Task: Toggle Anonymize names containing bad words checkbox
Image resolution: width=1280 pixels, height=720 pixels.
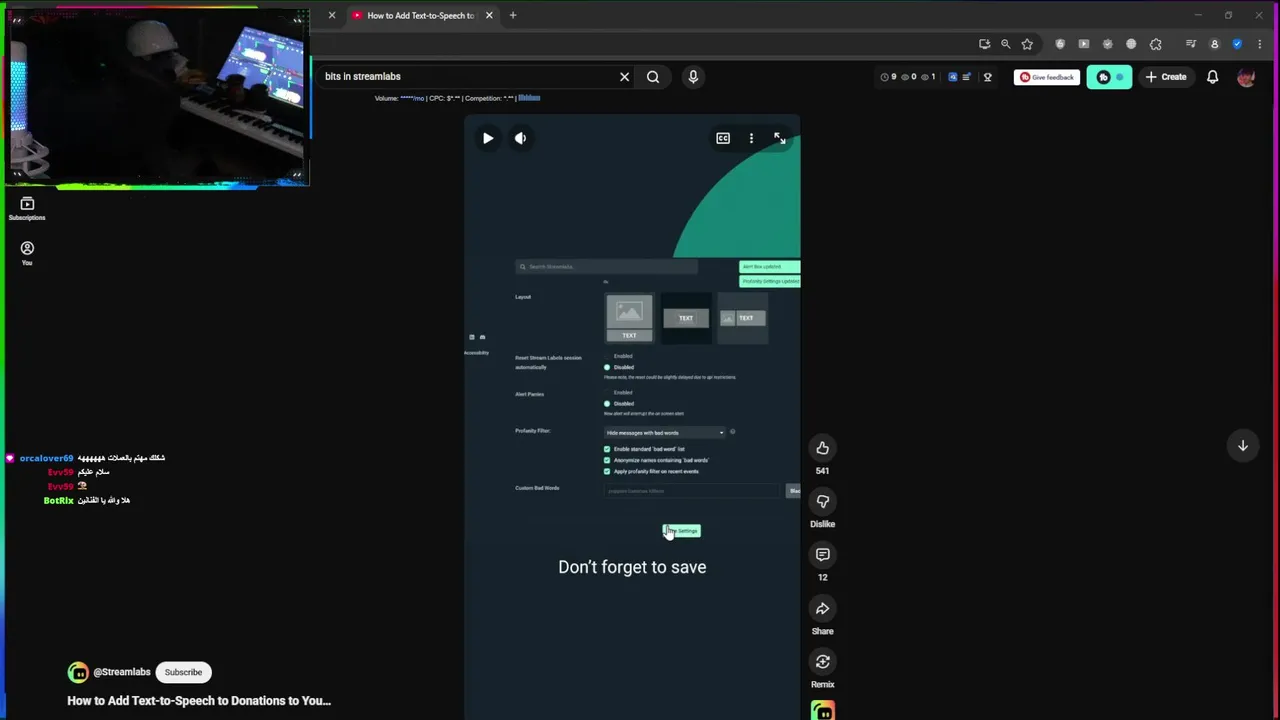Action: tap(606, 460)
